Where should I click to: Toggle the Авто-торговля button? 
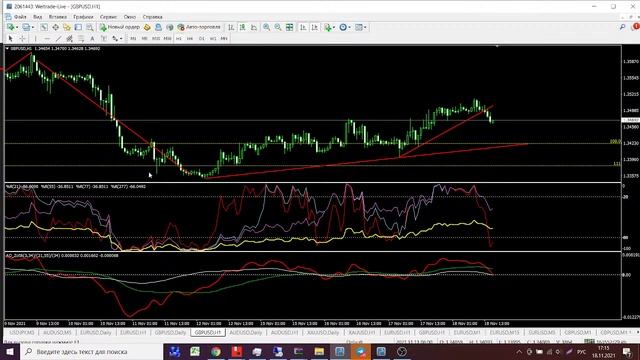pyautogui.click(x=199, y=27)
